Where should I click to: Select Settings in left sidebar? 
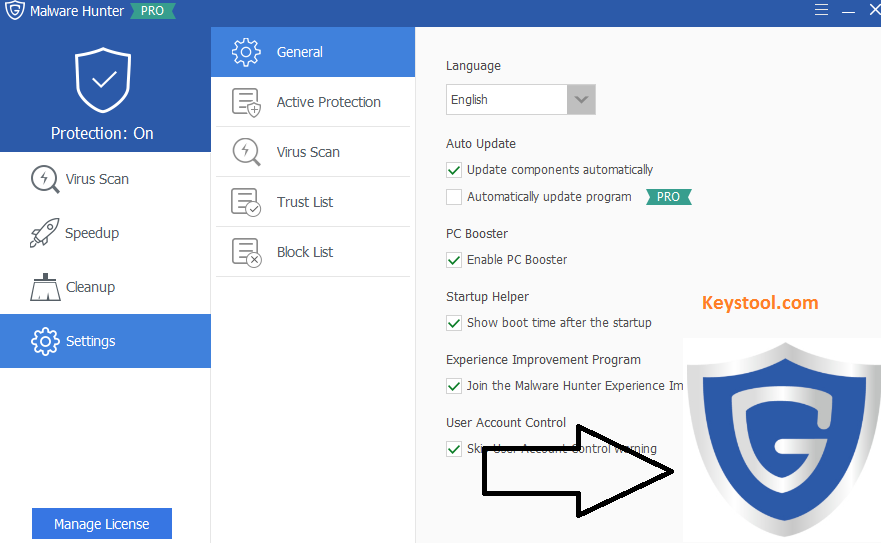pyautogui.click(x=105, y=341)
